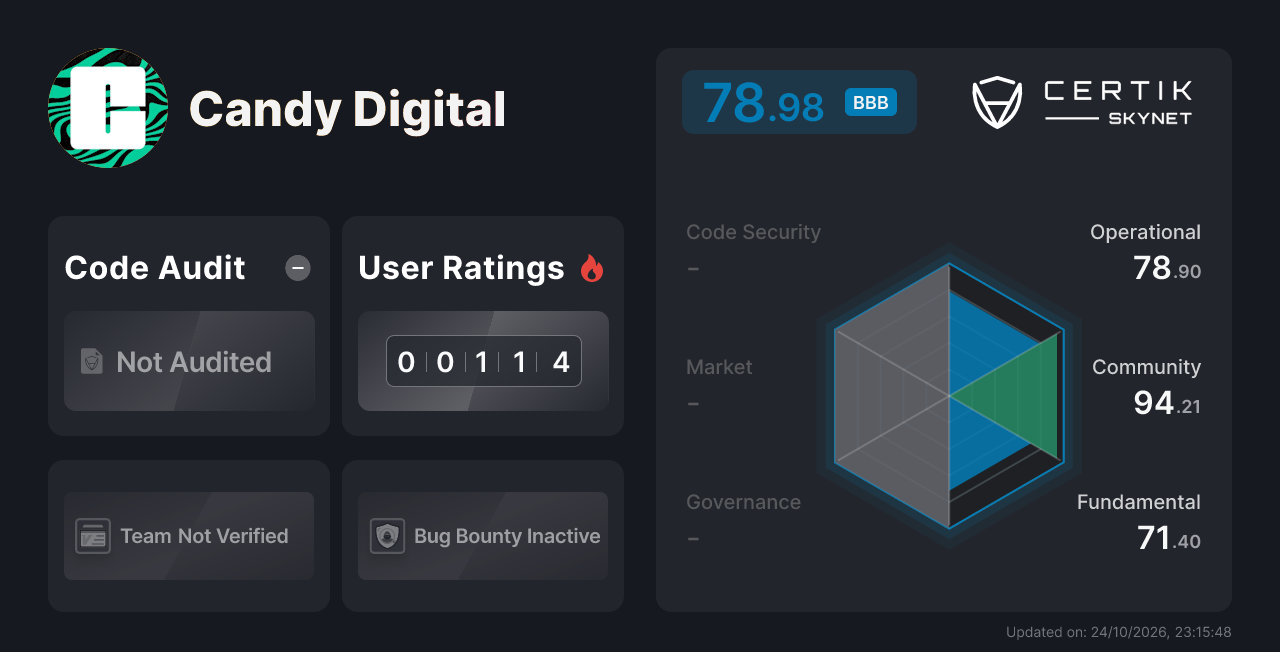Click the Code Security label
Viewport: 1280px width, 652px height.
753,232
